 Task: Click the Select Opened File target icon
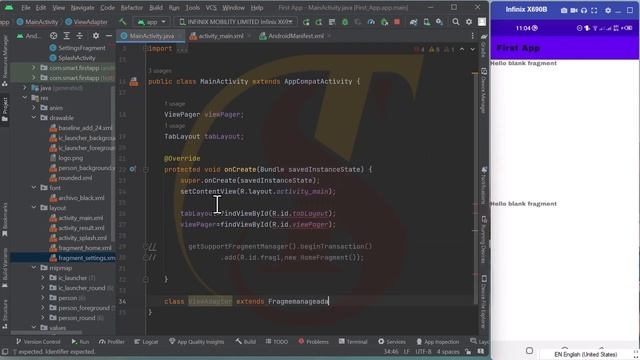tap(53, 36)
